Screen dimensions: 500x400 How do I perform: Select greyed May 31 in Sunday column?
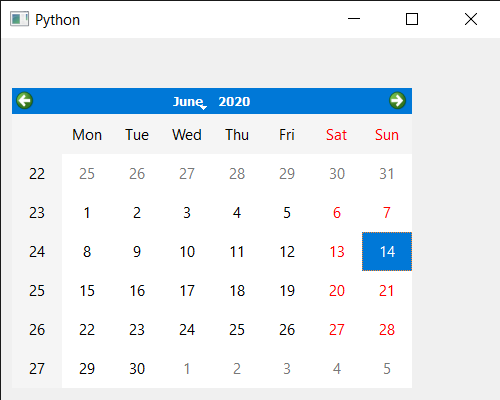[x=387, y=174]
